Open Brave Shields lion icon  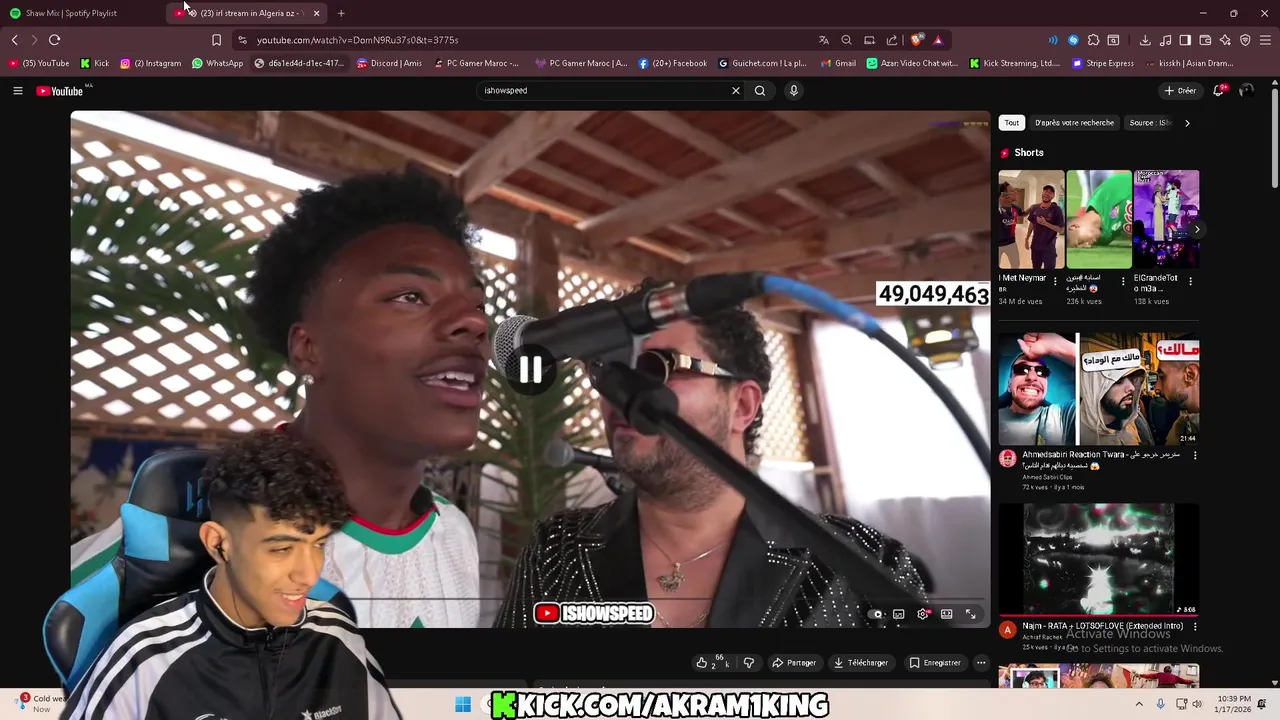click(916, 40)
